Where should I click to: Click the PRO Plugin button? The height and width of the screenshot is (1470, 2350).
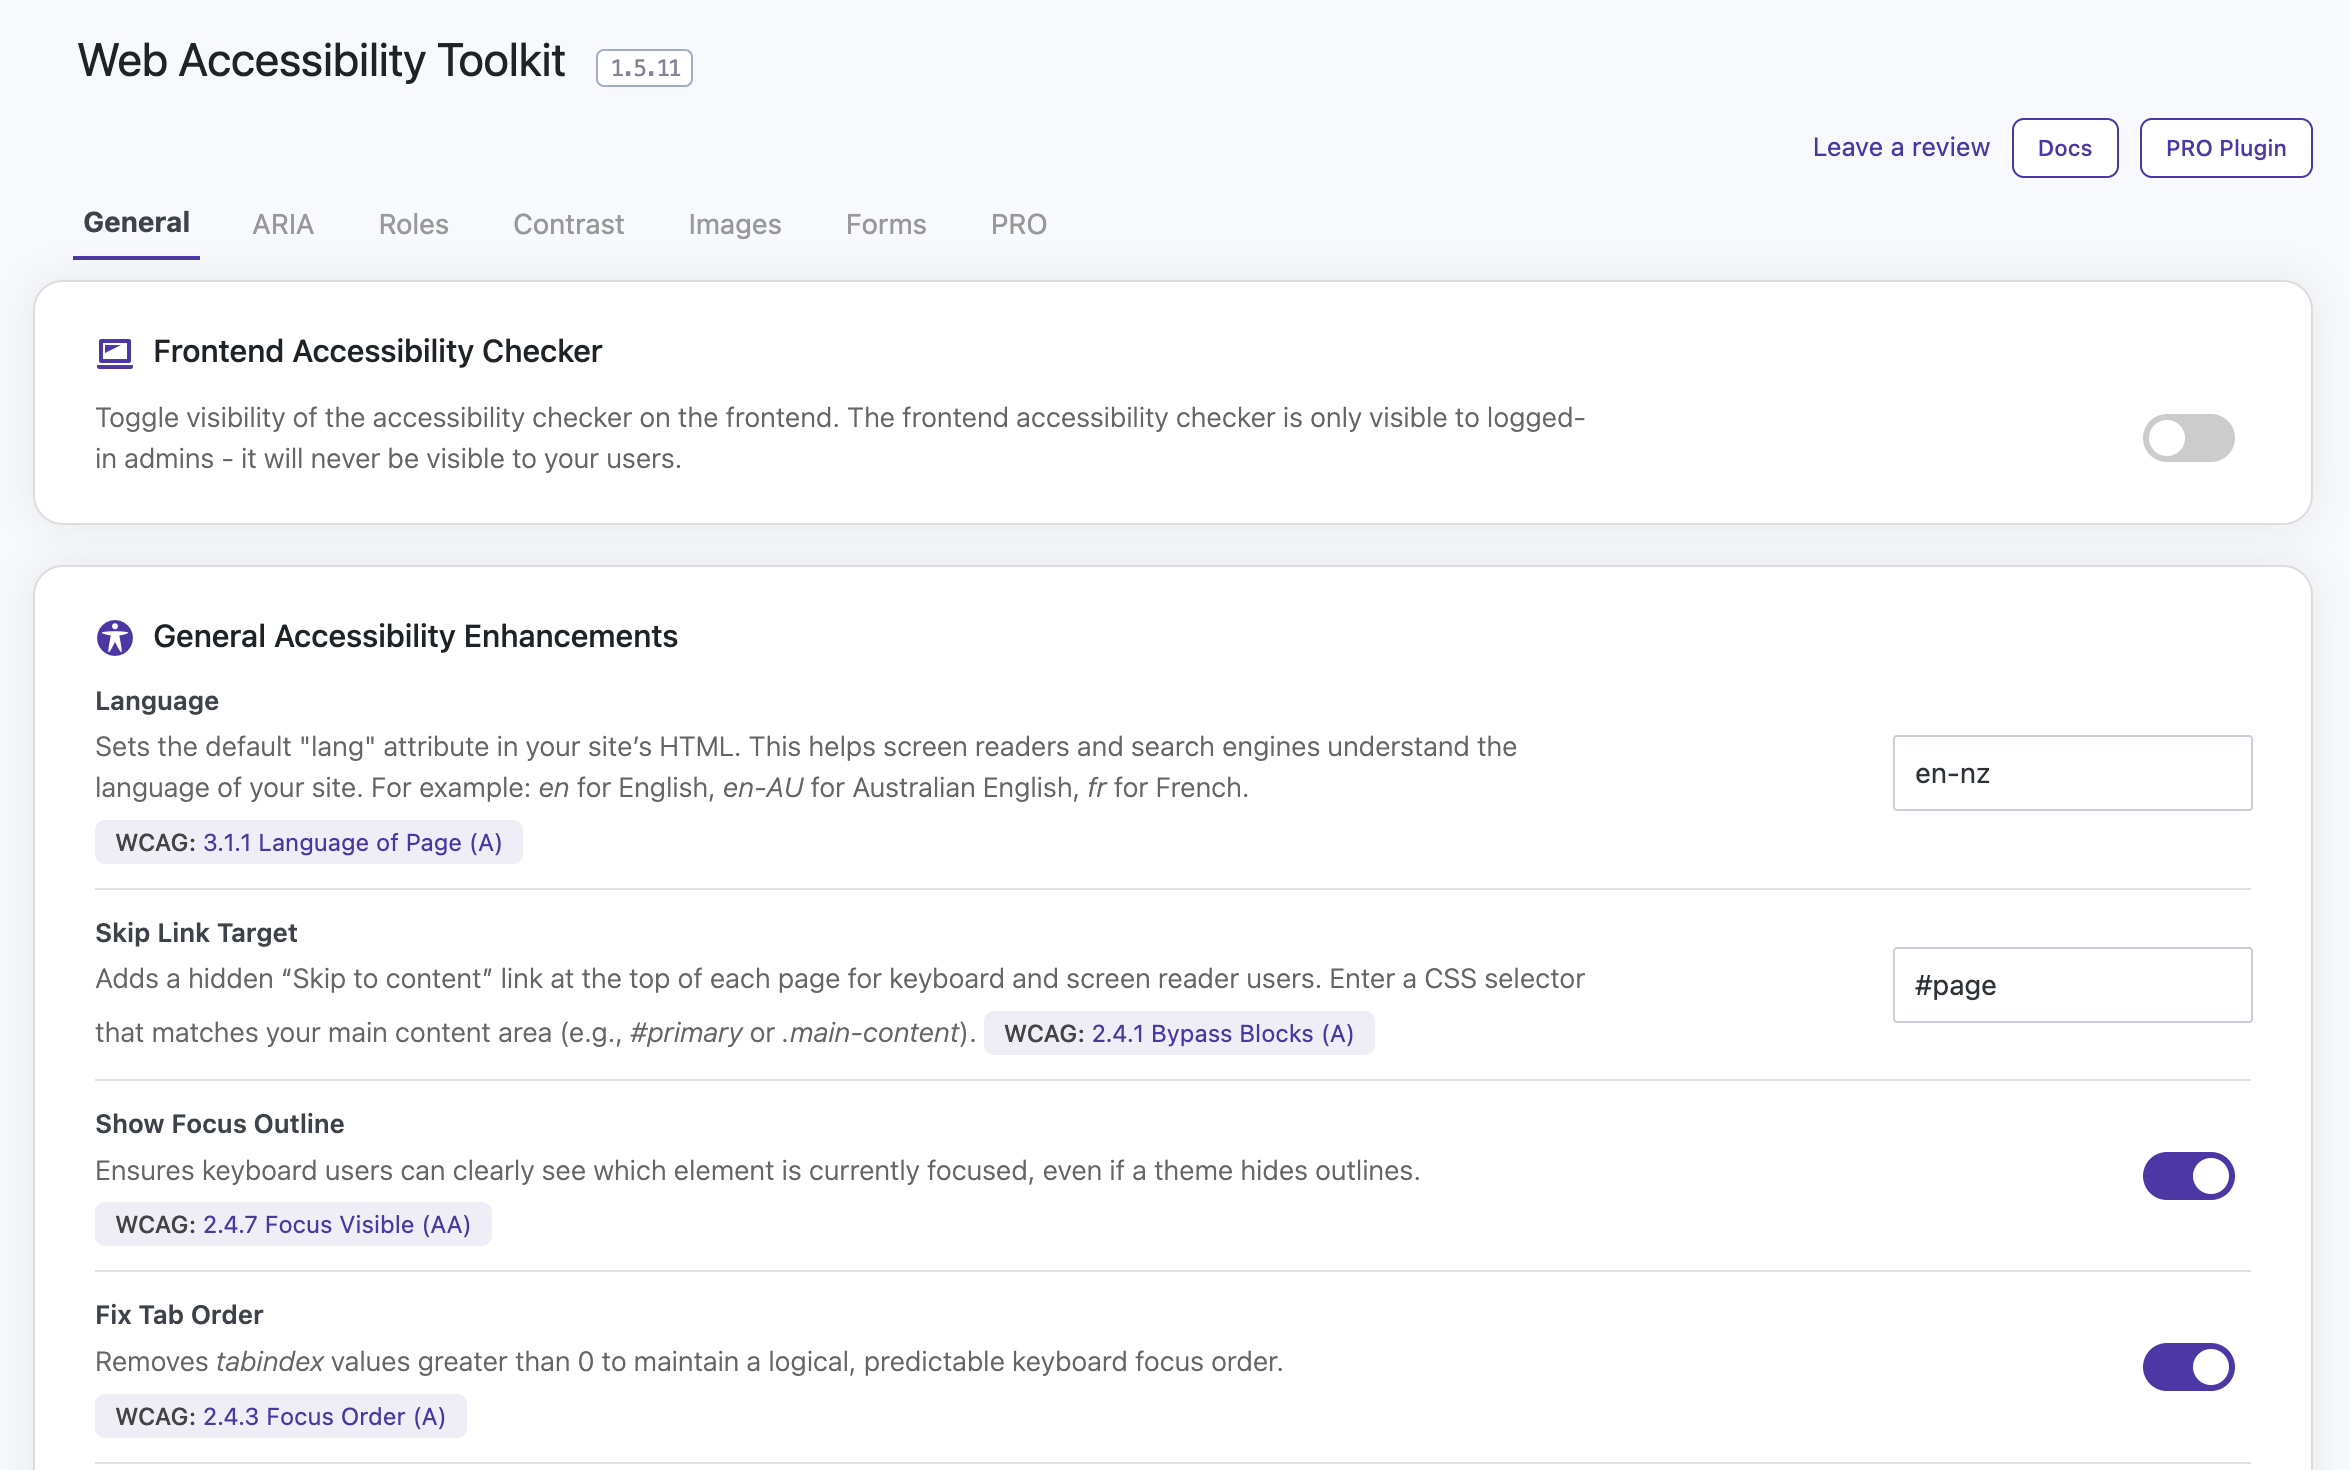tap(2225, 148)
